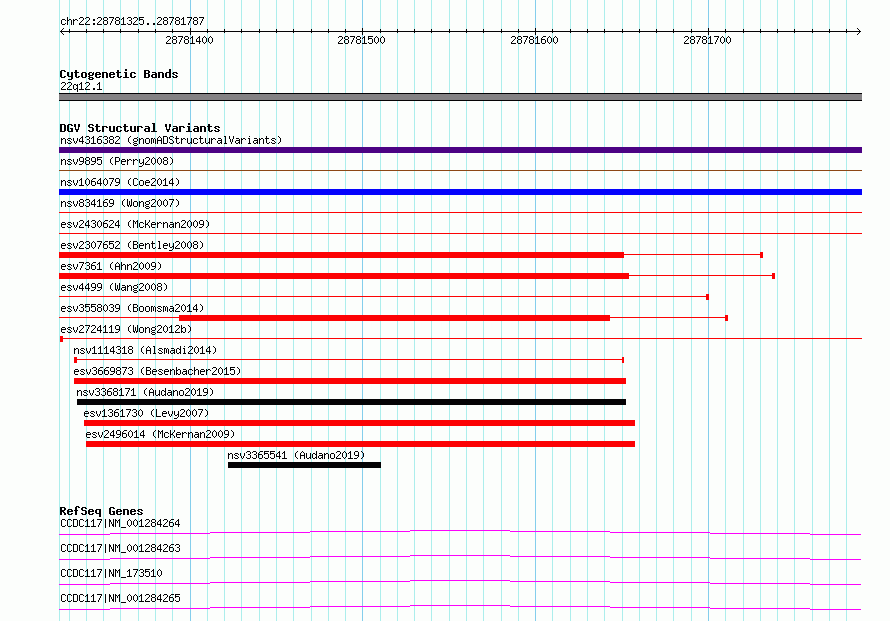Open gene CCDC117|NM_173510 label

point(111,573)
